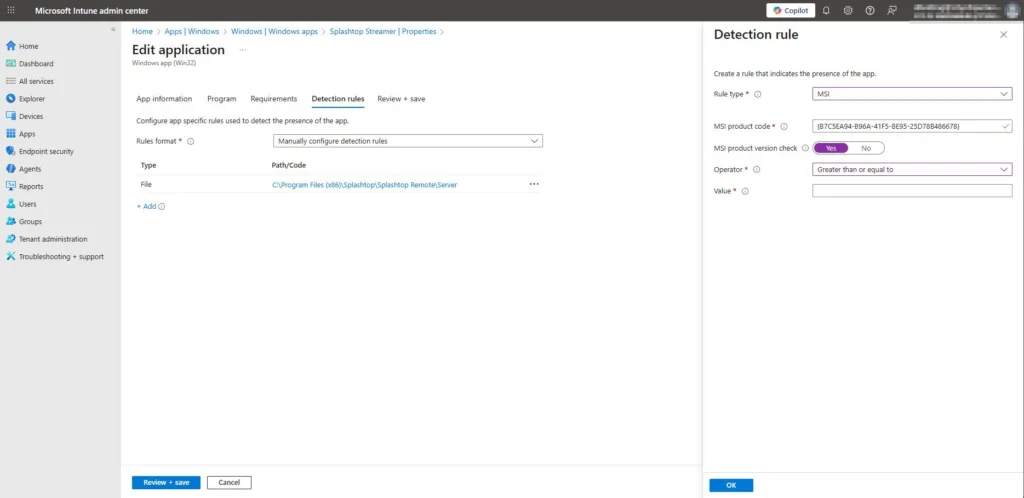This screenshot has height=498, width=1024.
Task: Click info icon next to Rule type
Action: click(x=757, y=94)
